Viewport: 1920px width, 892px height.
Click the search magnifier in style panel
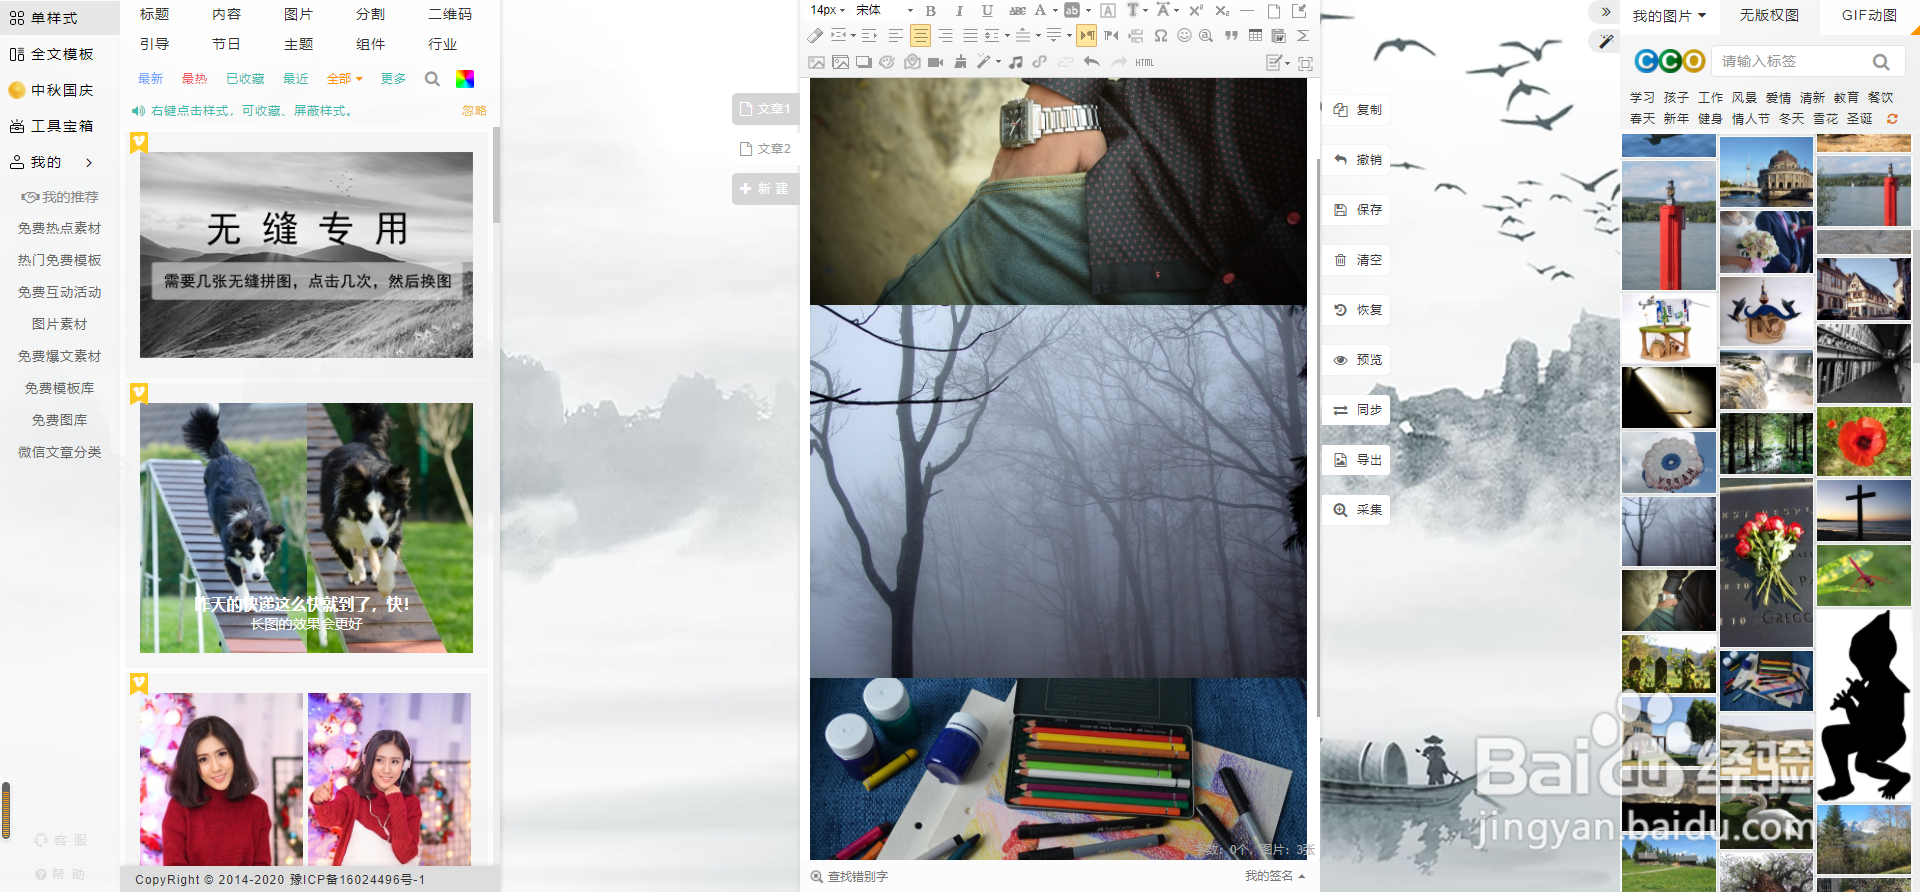click(432, 79)
